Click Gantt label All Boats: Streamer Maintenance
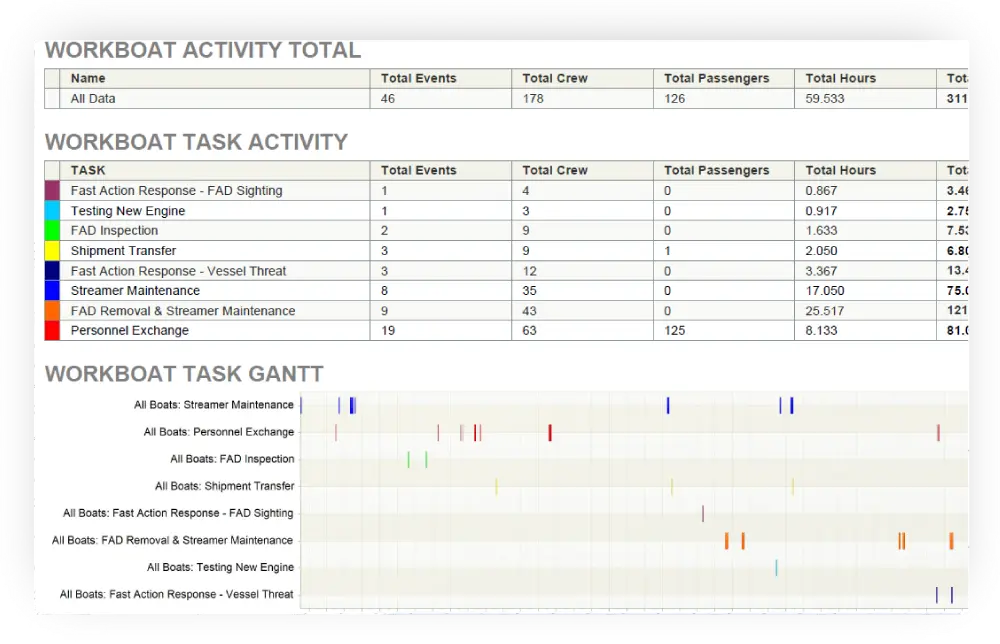1000x644 pixels. coord(214,405)
